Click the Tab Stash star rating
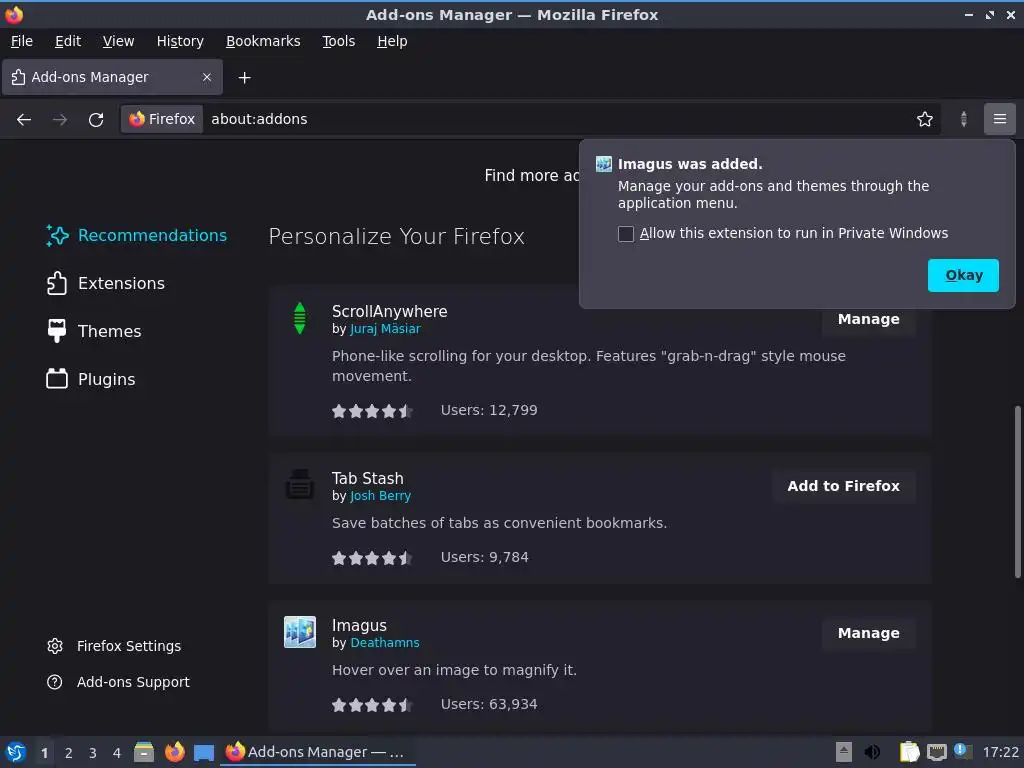Image resolution: width=1024 pixels, height=768 pixels. pyautogui.click(x=372, y=558)
